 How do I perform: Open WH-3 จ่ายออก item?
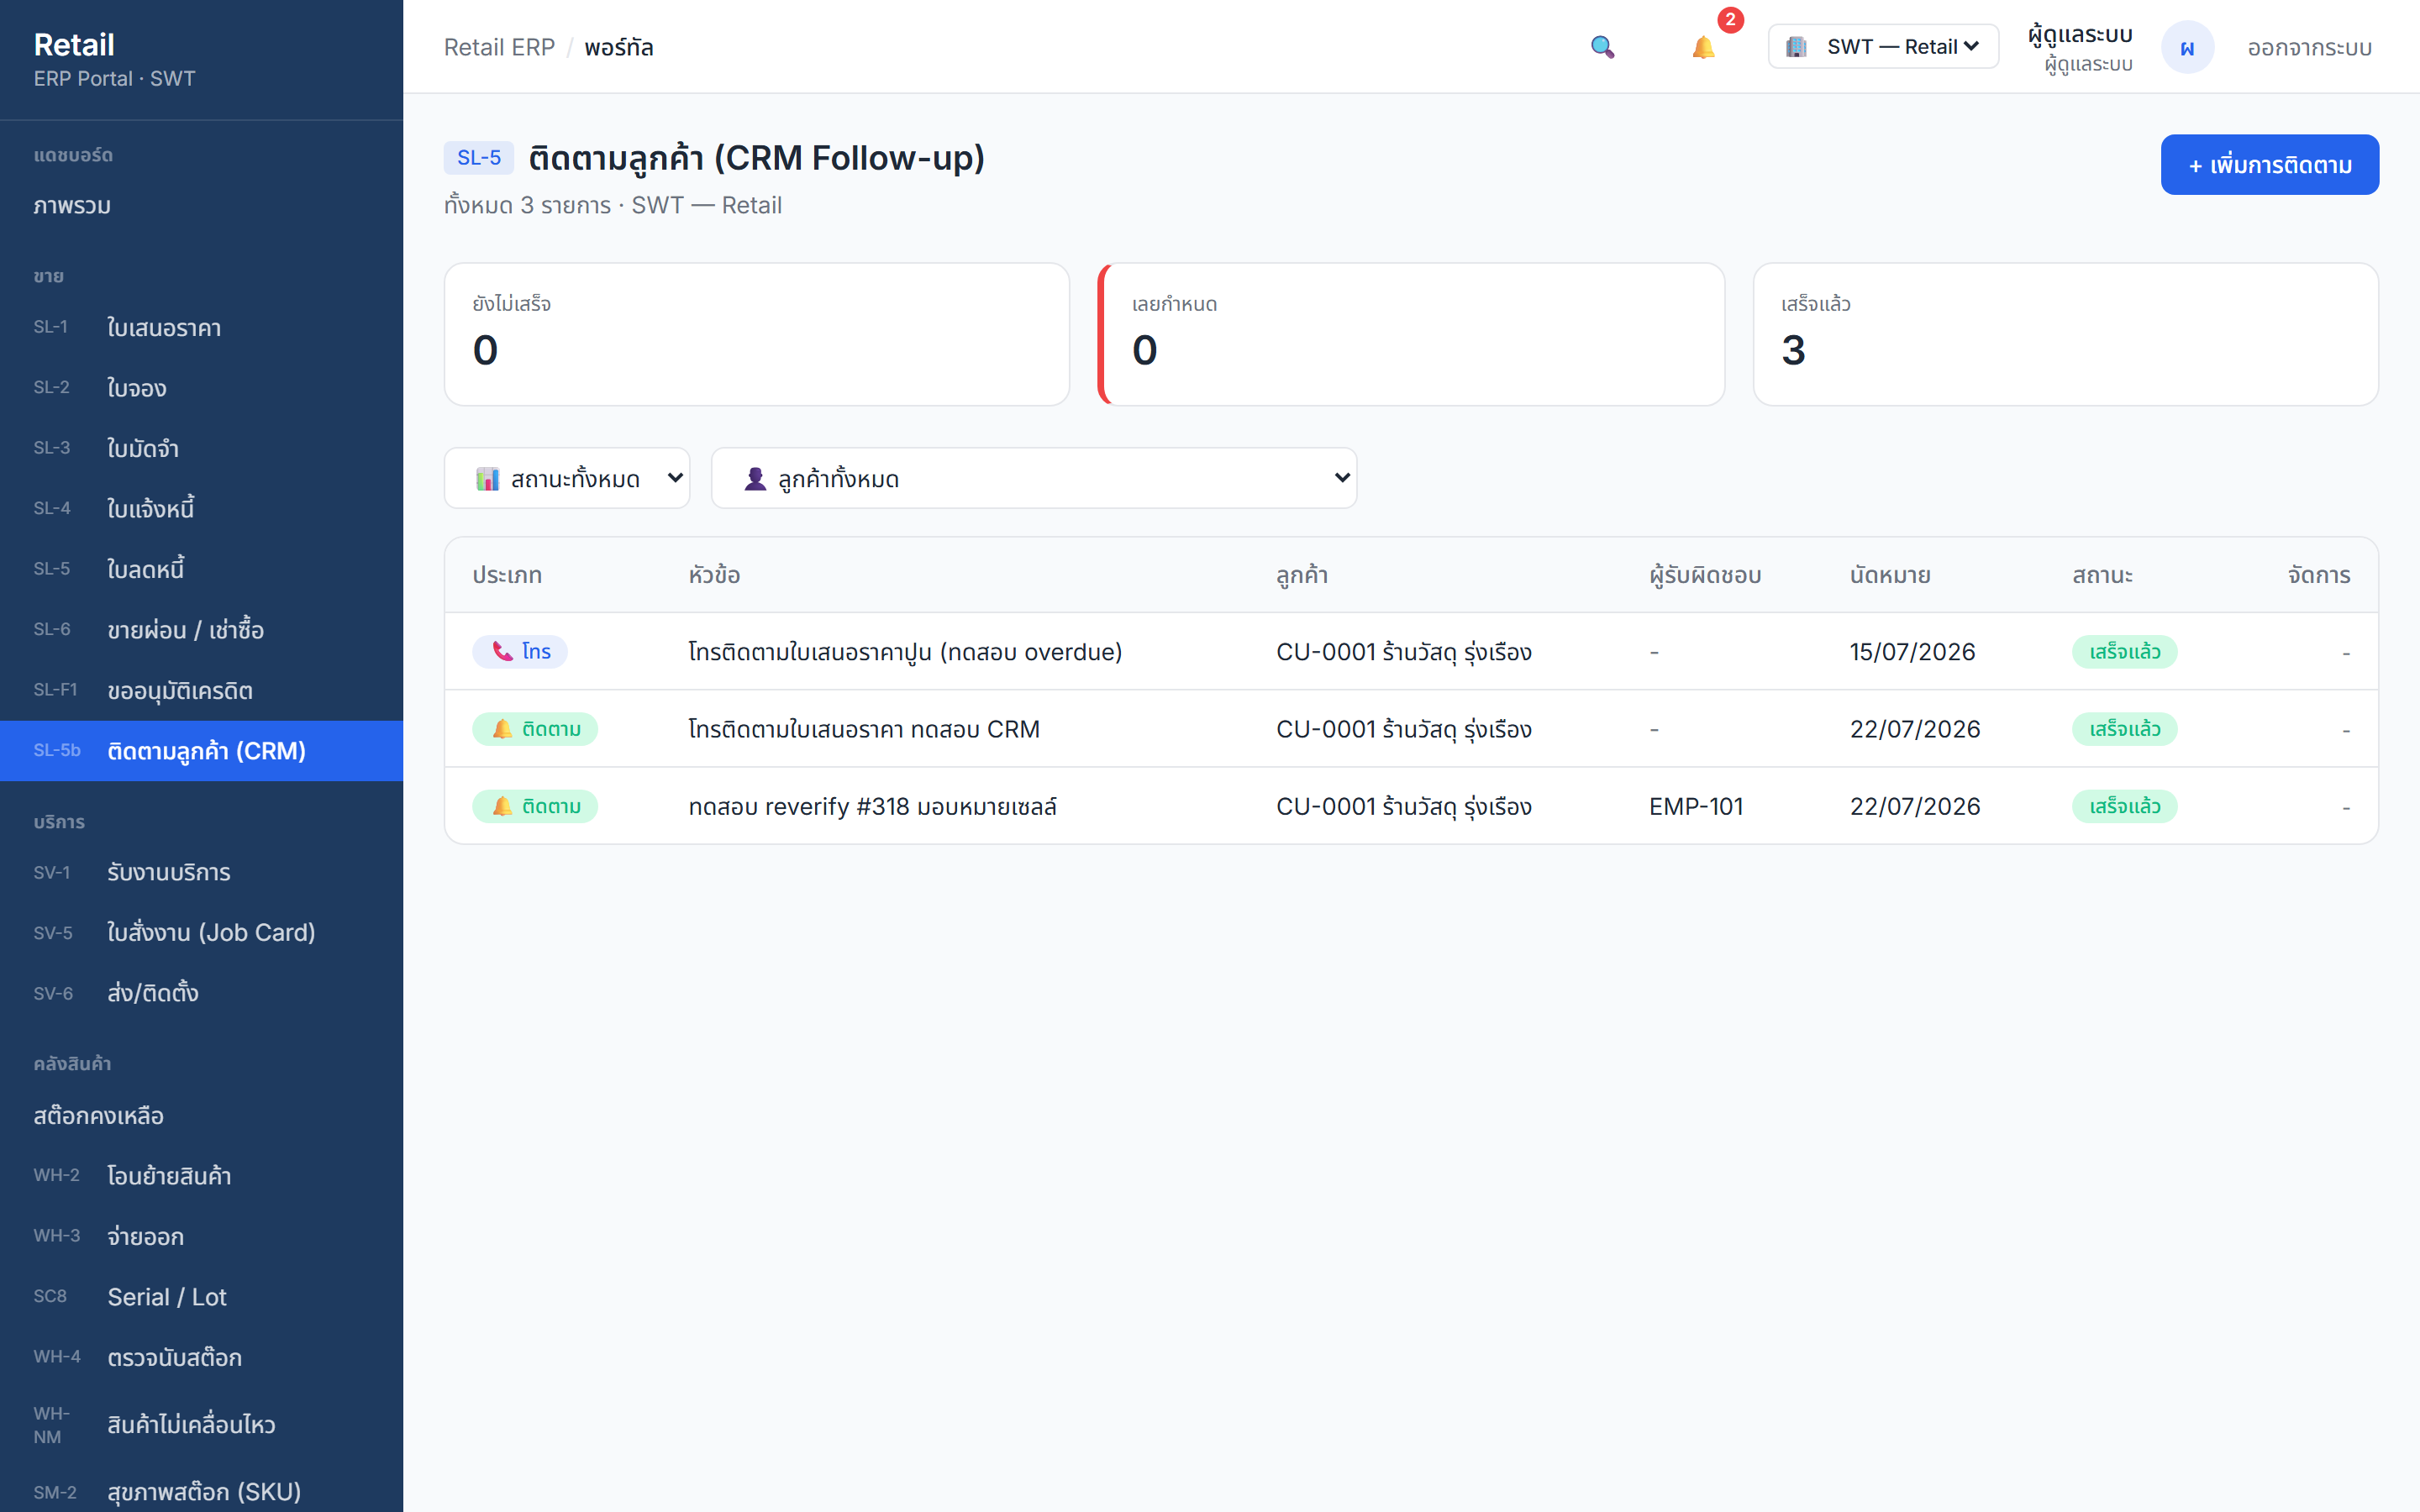click(x=201, y=1236)
